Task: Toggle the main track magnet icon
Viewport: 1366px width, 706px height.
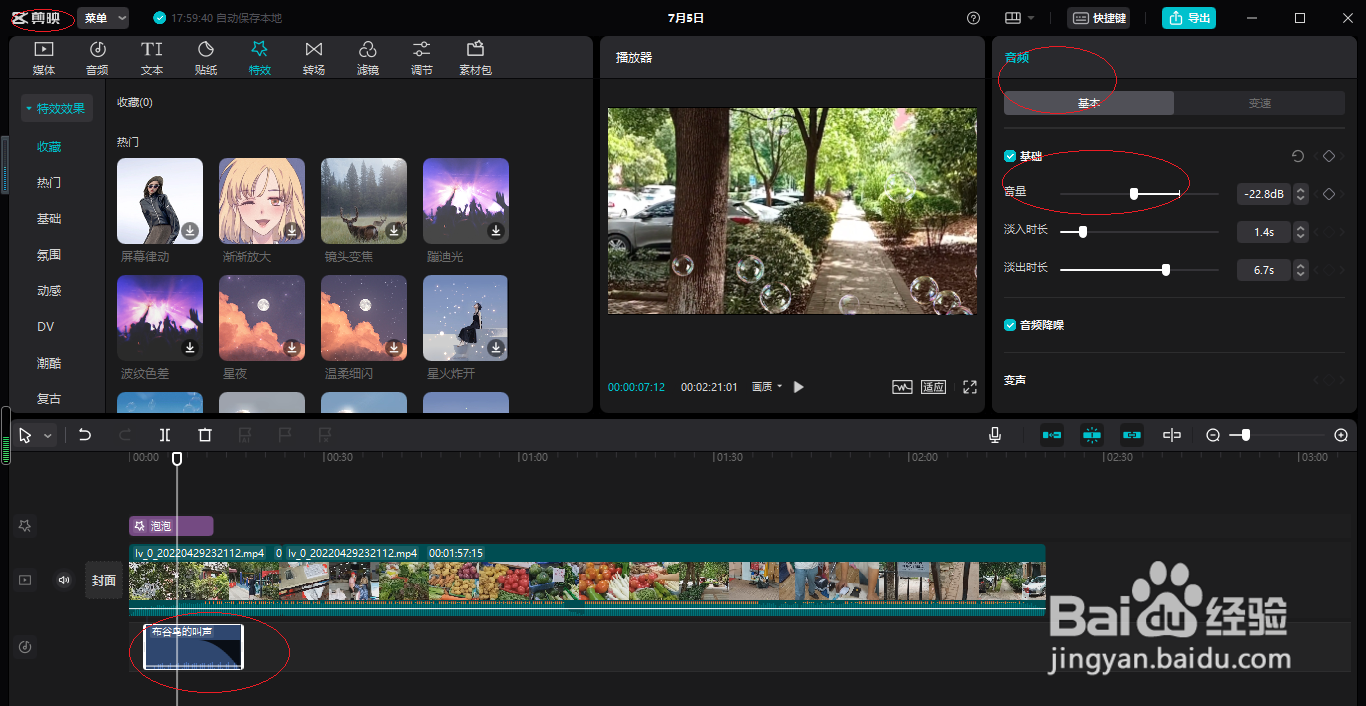Action: 1052,435
